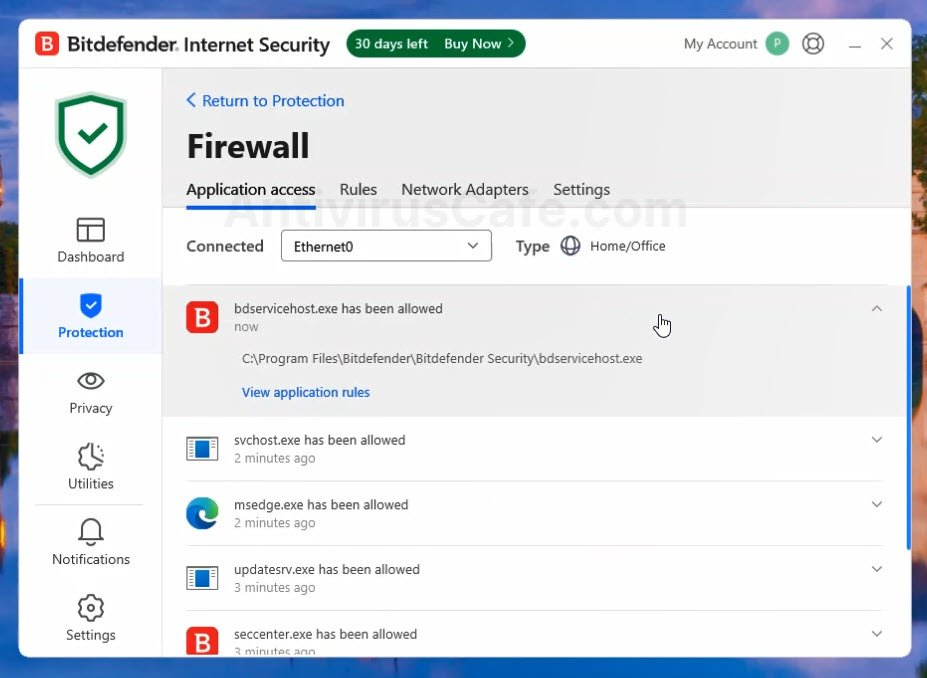Minimize the Bitdefender window

[x=855, y=45]
